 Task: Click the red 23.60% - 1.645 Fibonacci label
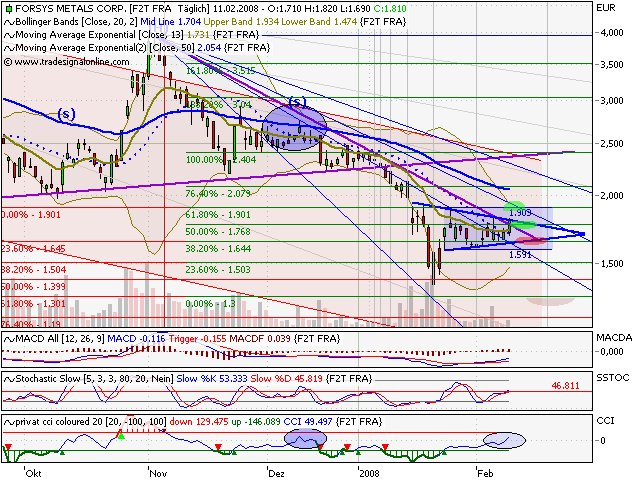click(34, 249)
